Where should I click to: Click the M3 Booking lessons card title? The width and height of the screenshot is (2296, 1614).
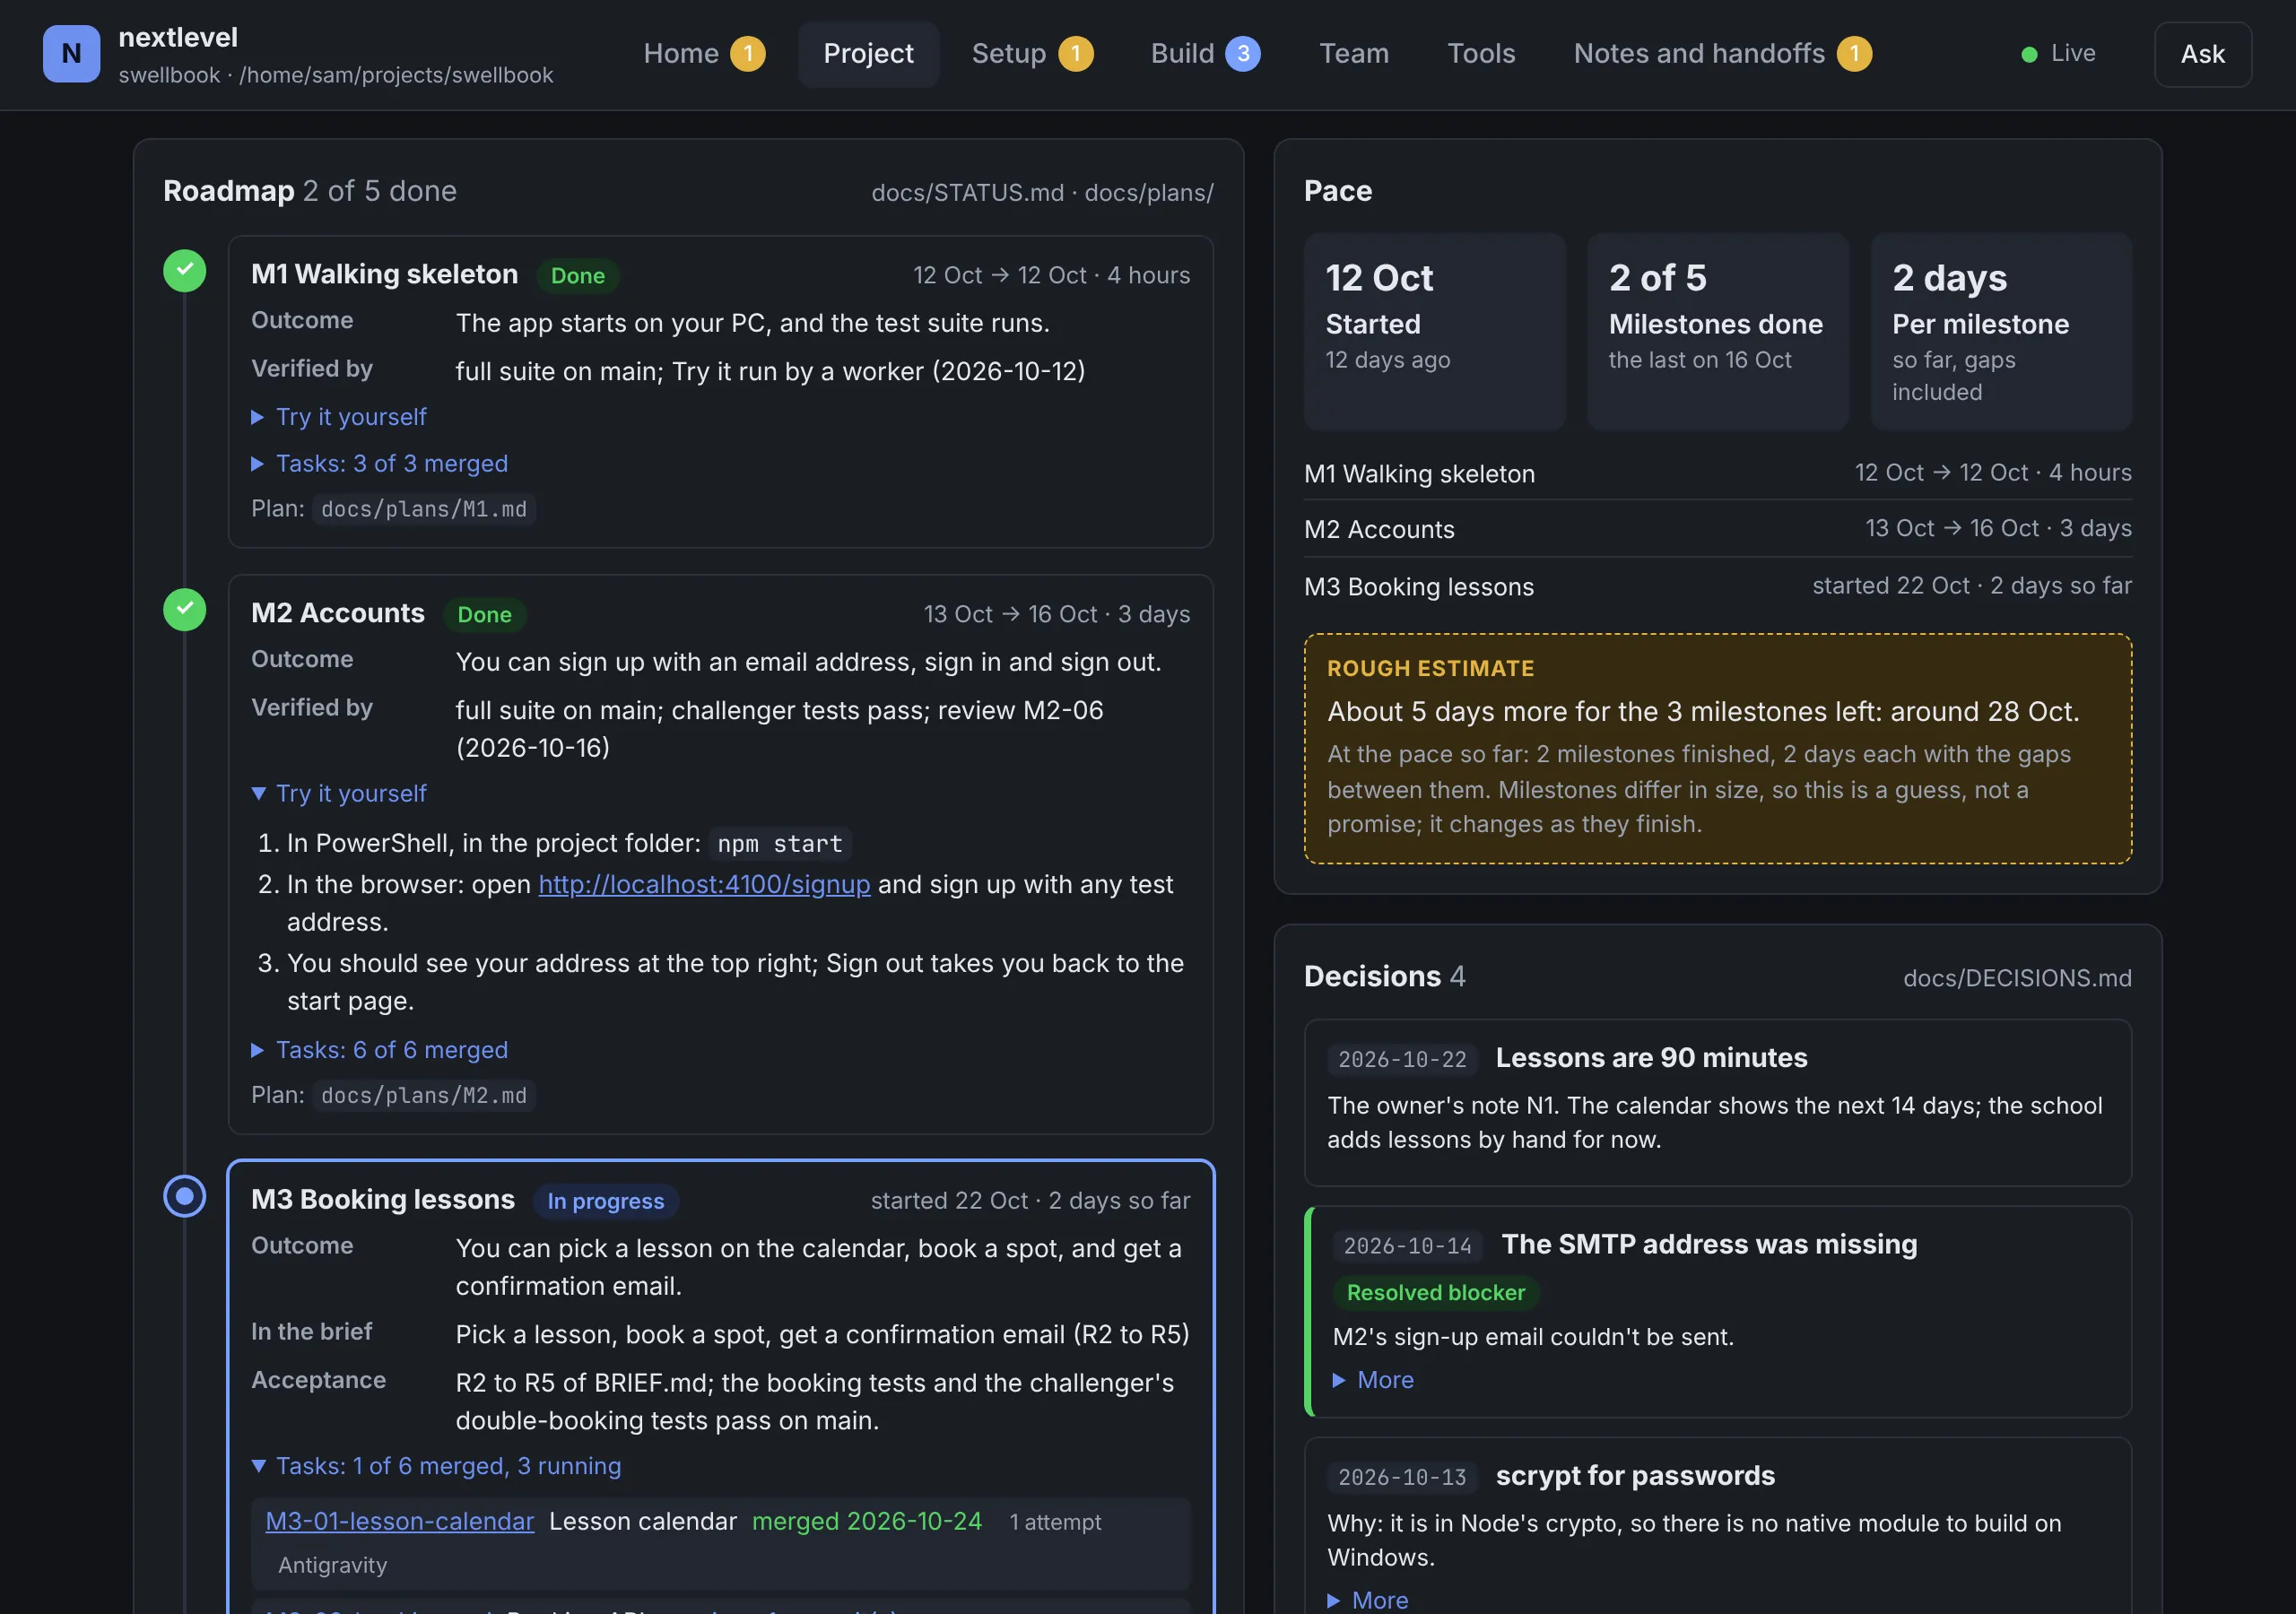pyautogui.click(x=382, y=1200)
